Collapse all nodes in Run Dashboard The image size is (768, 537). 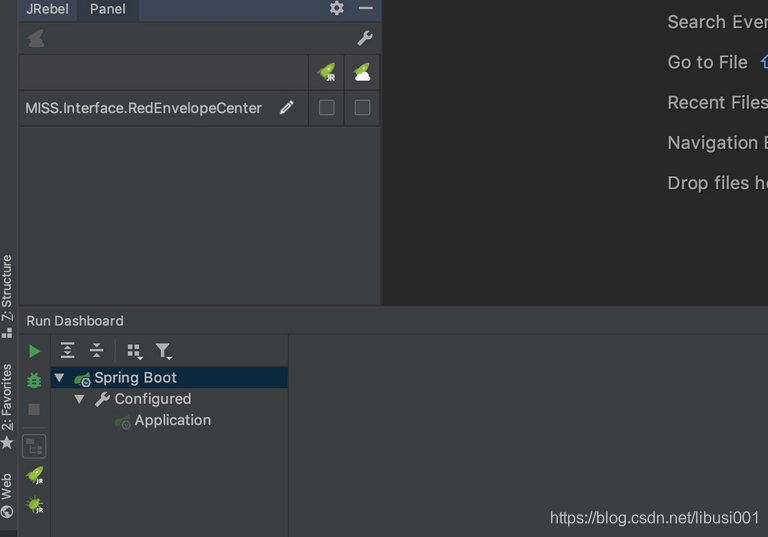96,350
